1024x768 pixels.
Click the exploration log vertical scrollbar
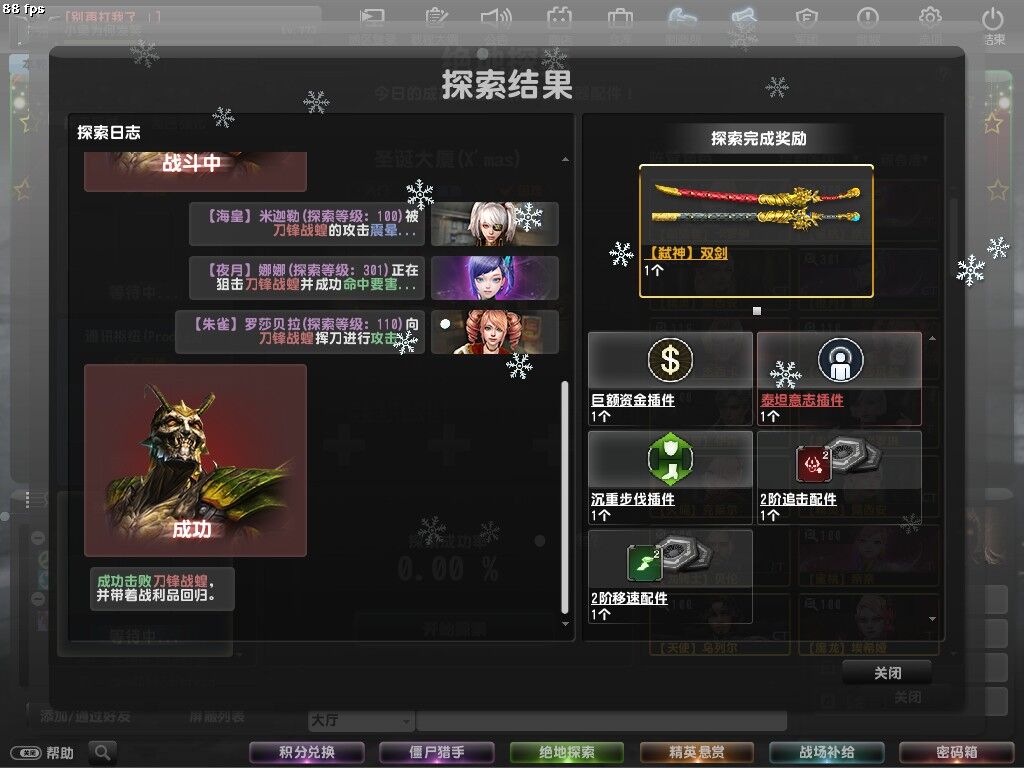566,497
